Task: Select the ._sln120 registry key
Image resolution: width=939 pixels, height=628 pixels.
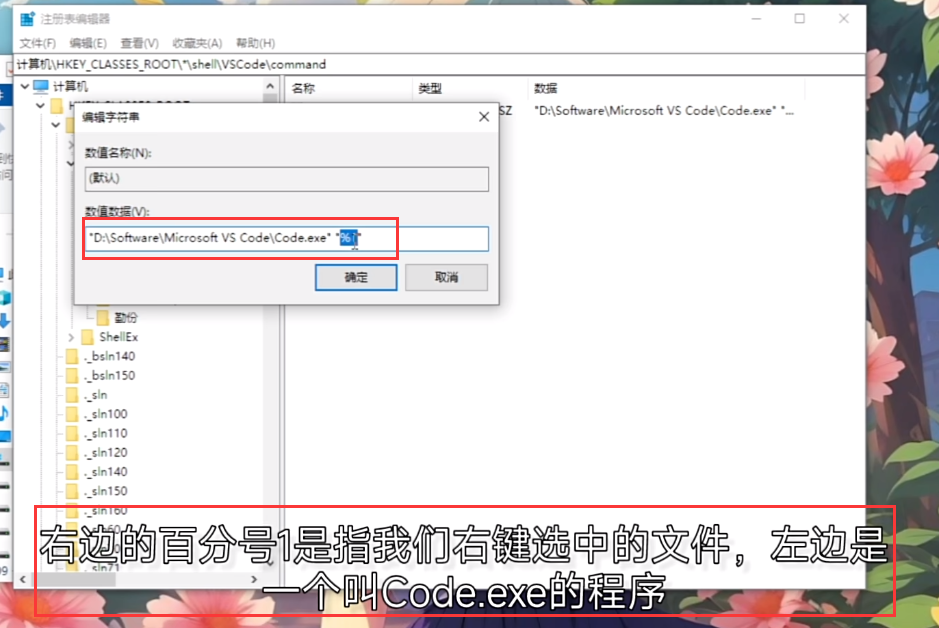Action: point(106,453)
